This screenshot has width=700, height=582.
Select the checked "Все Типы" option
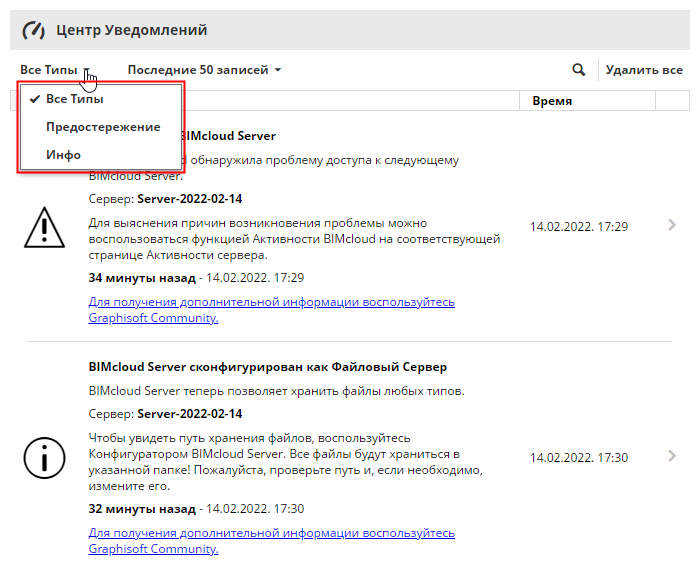point(74,99)
